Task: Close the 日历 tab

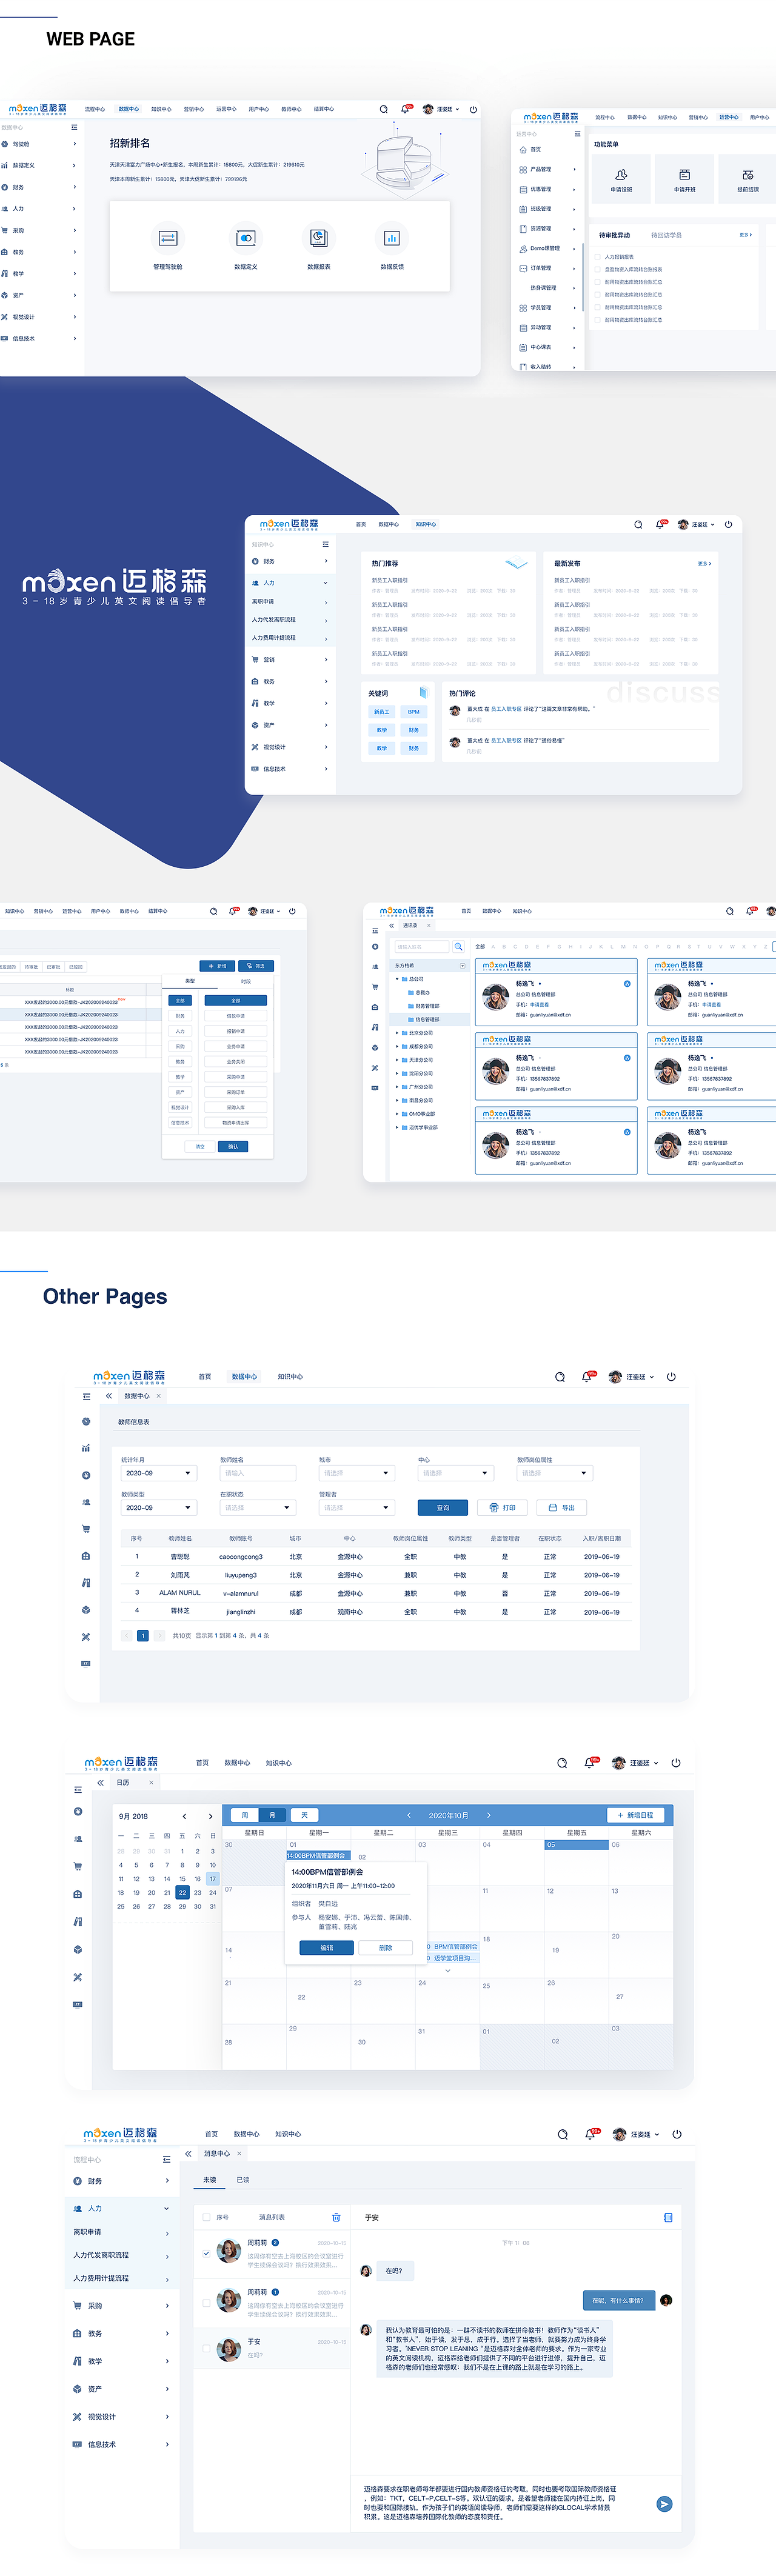Action: pyautogui.click(x=151, y=1782)
